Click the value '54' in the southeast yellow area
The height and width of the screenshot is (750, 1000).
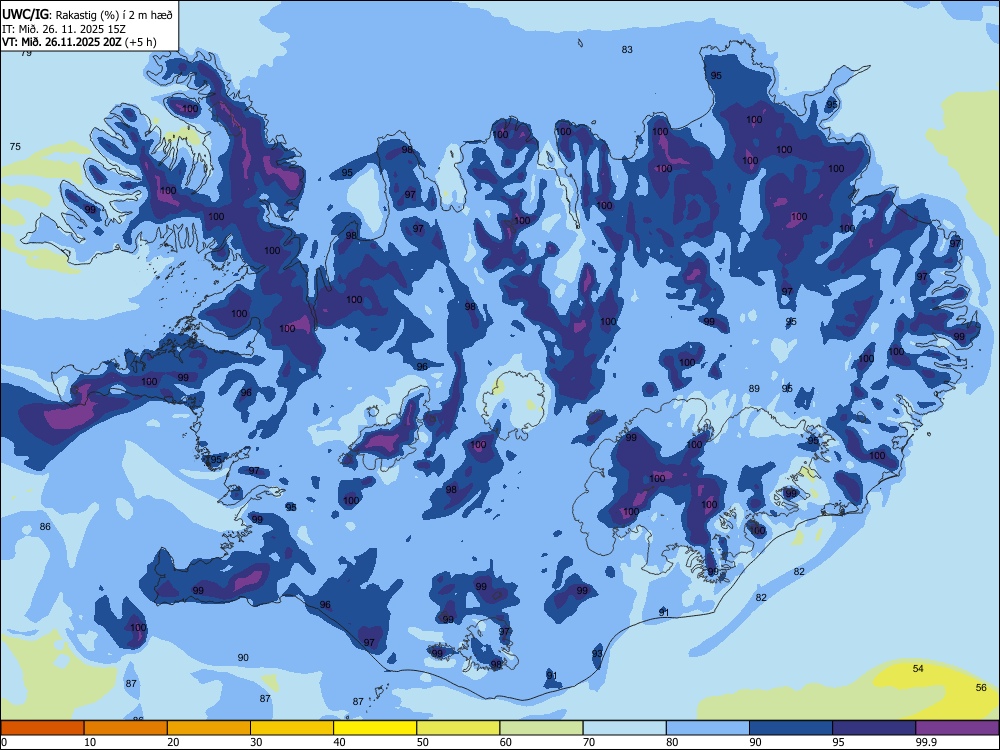(x=918, y=668)
